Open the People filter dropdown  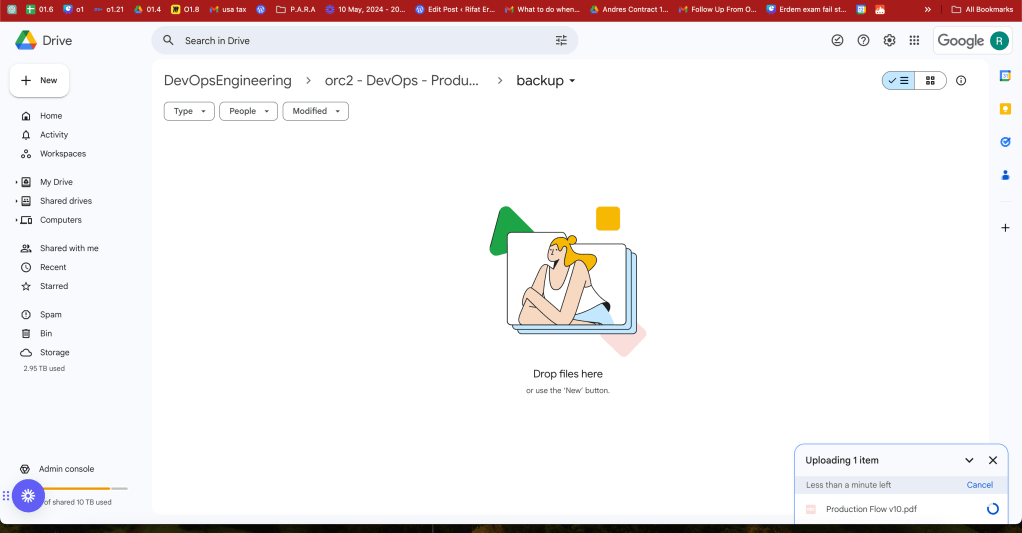pos(248,111)
